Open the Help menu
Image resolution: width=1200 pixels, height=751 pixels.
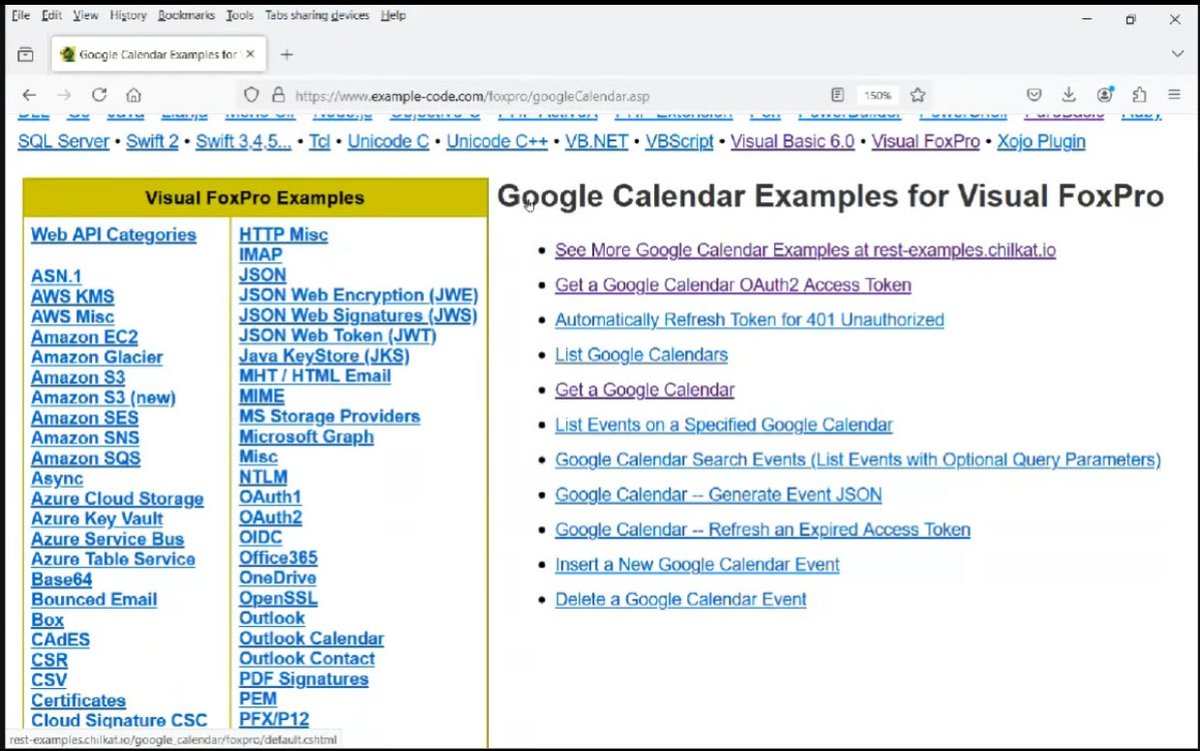tap(394, 15)
